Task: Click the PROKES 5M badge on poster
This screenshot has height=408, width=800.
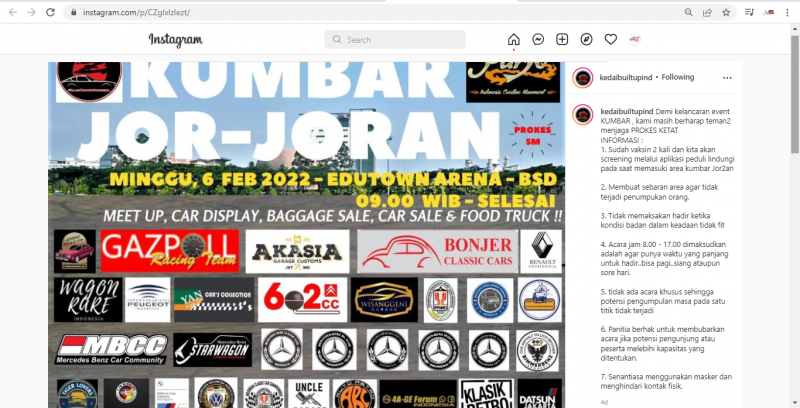Action: pos(533,136)
